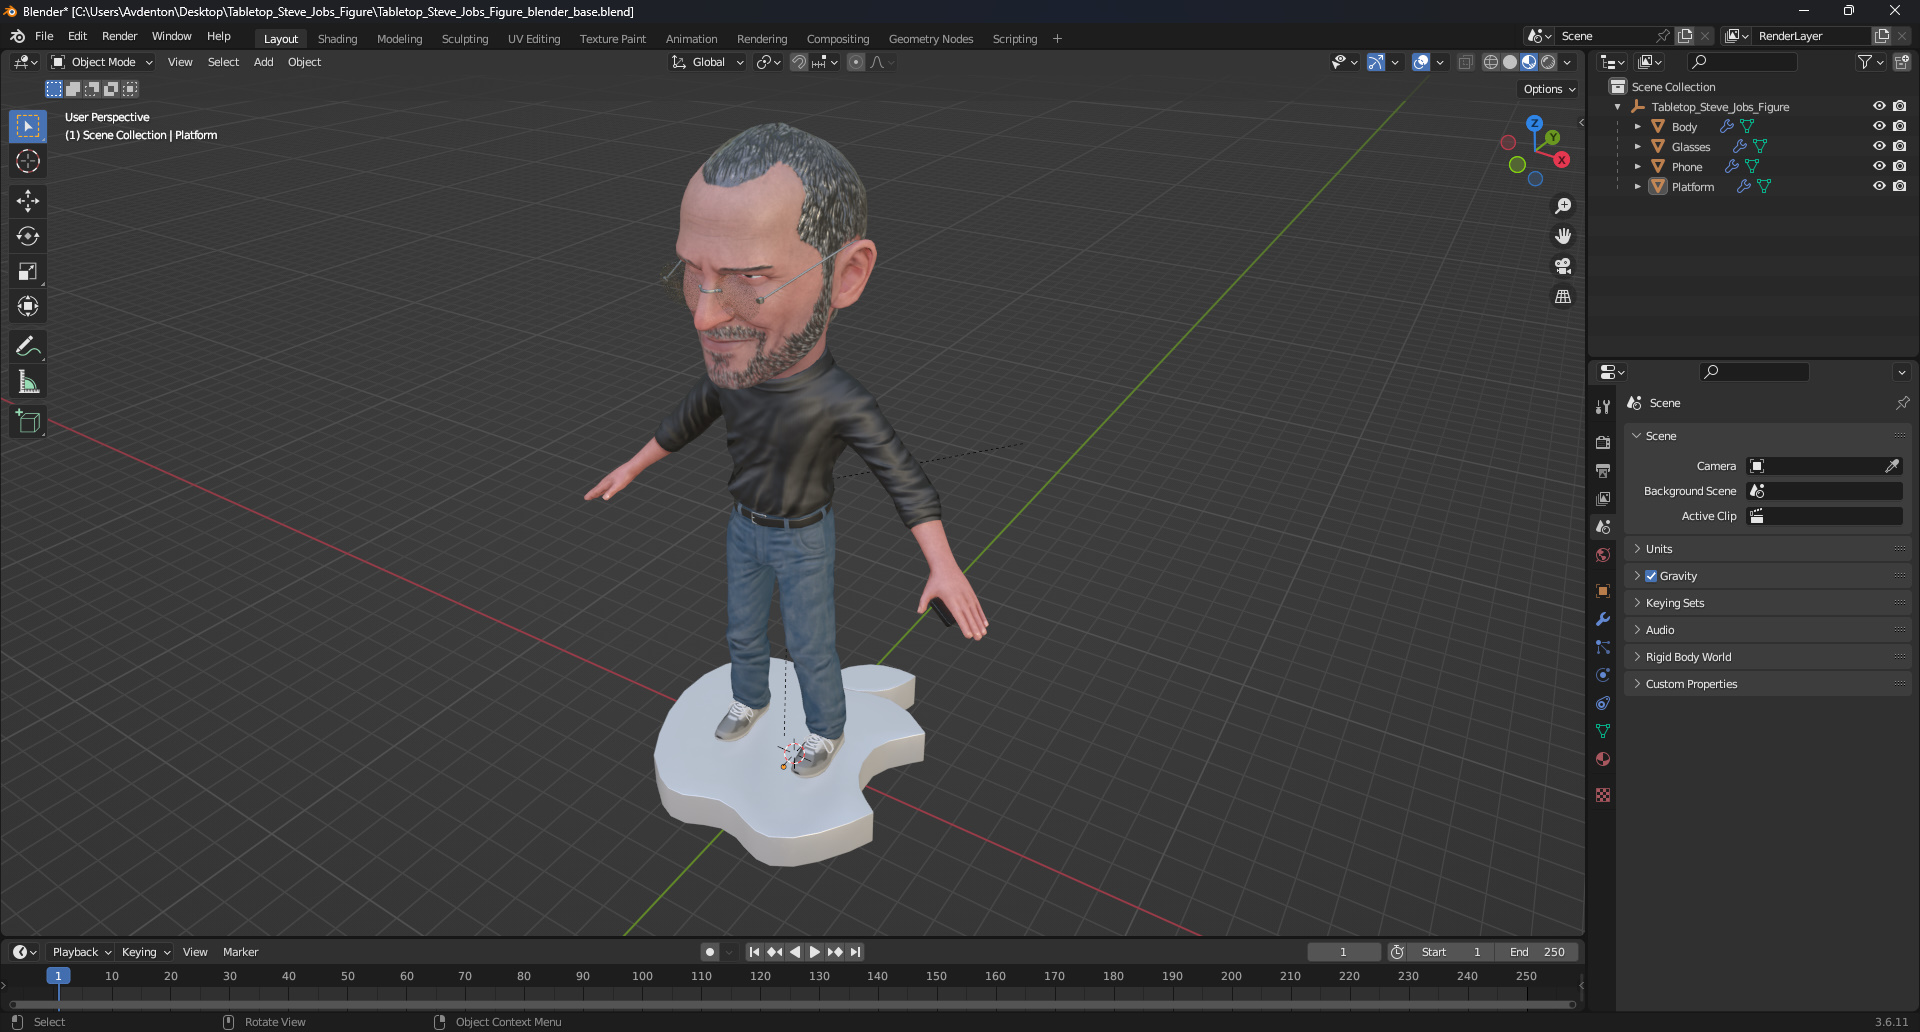The height and width of the screenshot is (1032, 1920).
Task: Disable Body in renders camera icon
Action: [1899, 126]
